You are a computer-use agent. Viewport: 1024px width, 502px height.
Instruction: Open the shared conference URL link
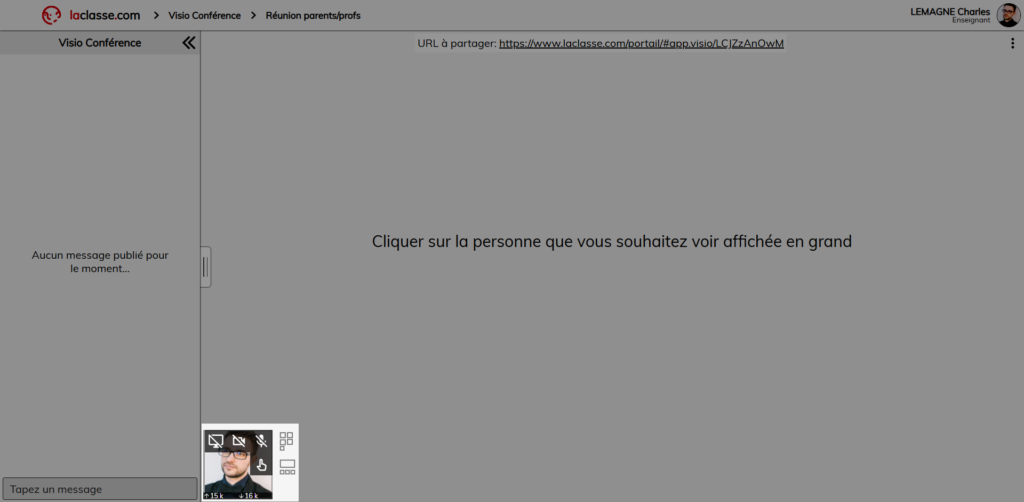pos(641,44)
